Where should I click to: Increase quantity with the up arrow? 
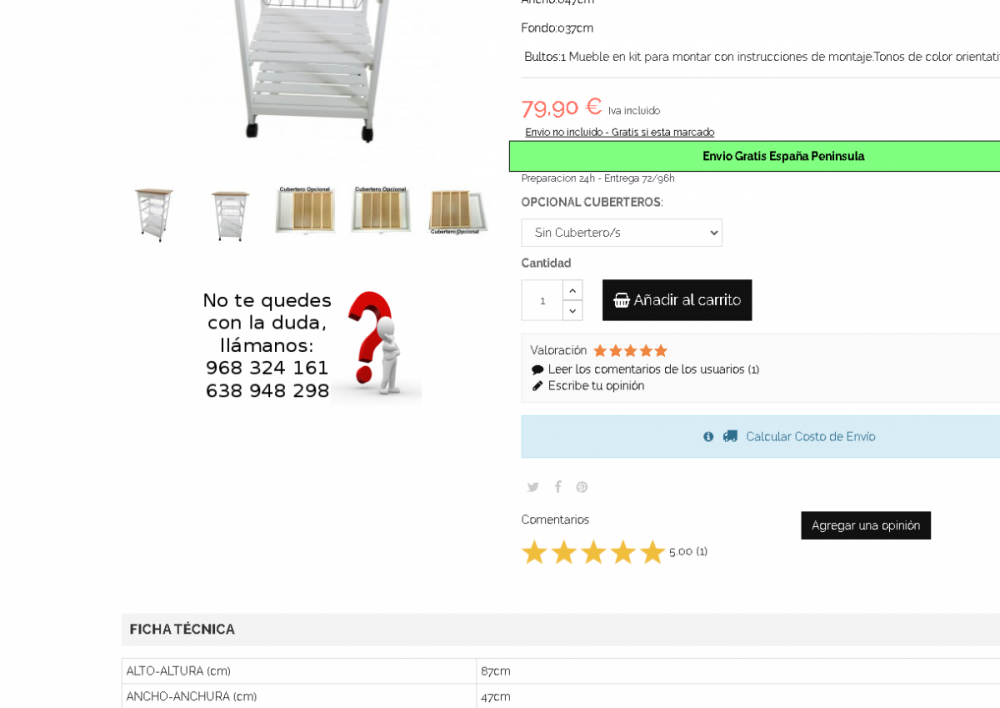click(x=572, y=290)
